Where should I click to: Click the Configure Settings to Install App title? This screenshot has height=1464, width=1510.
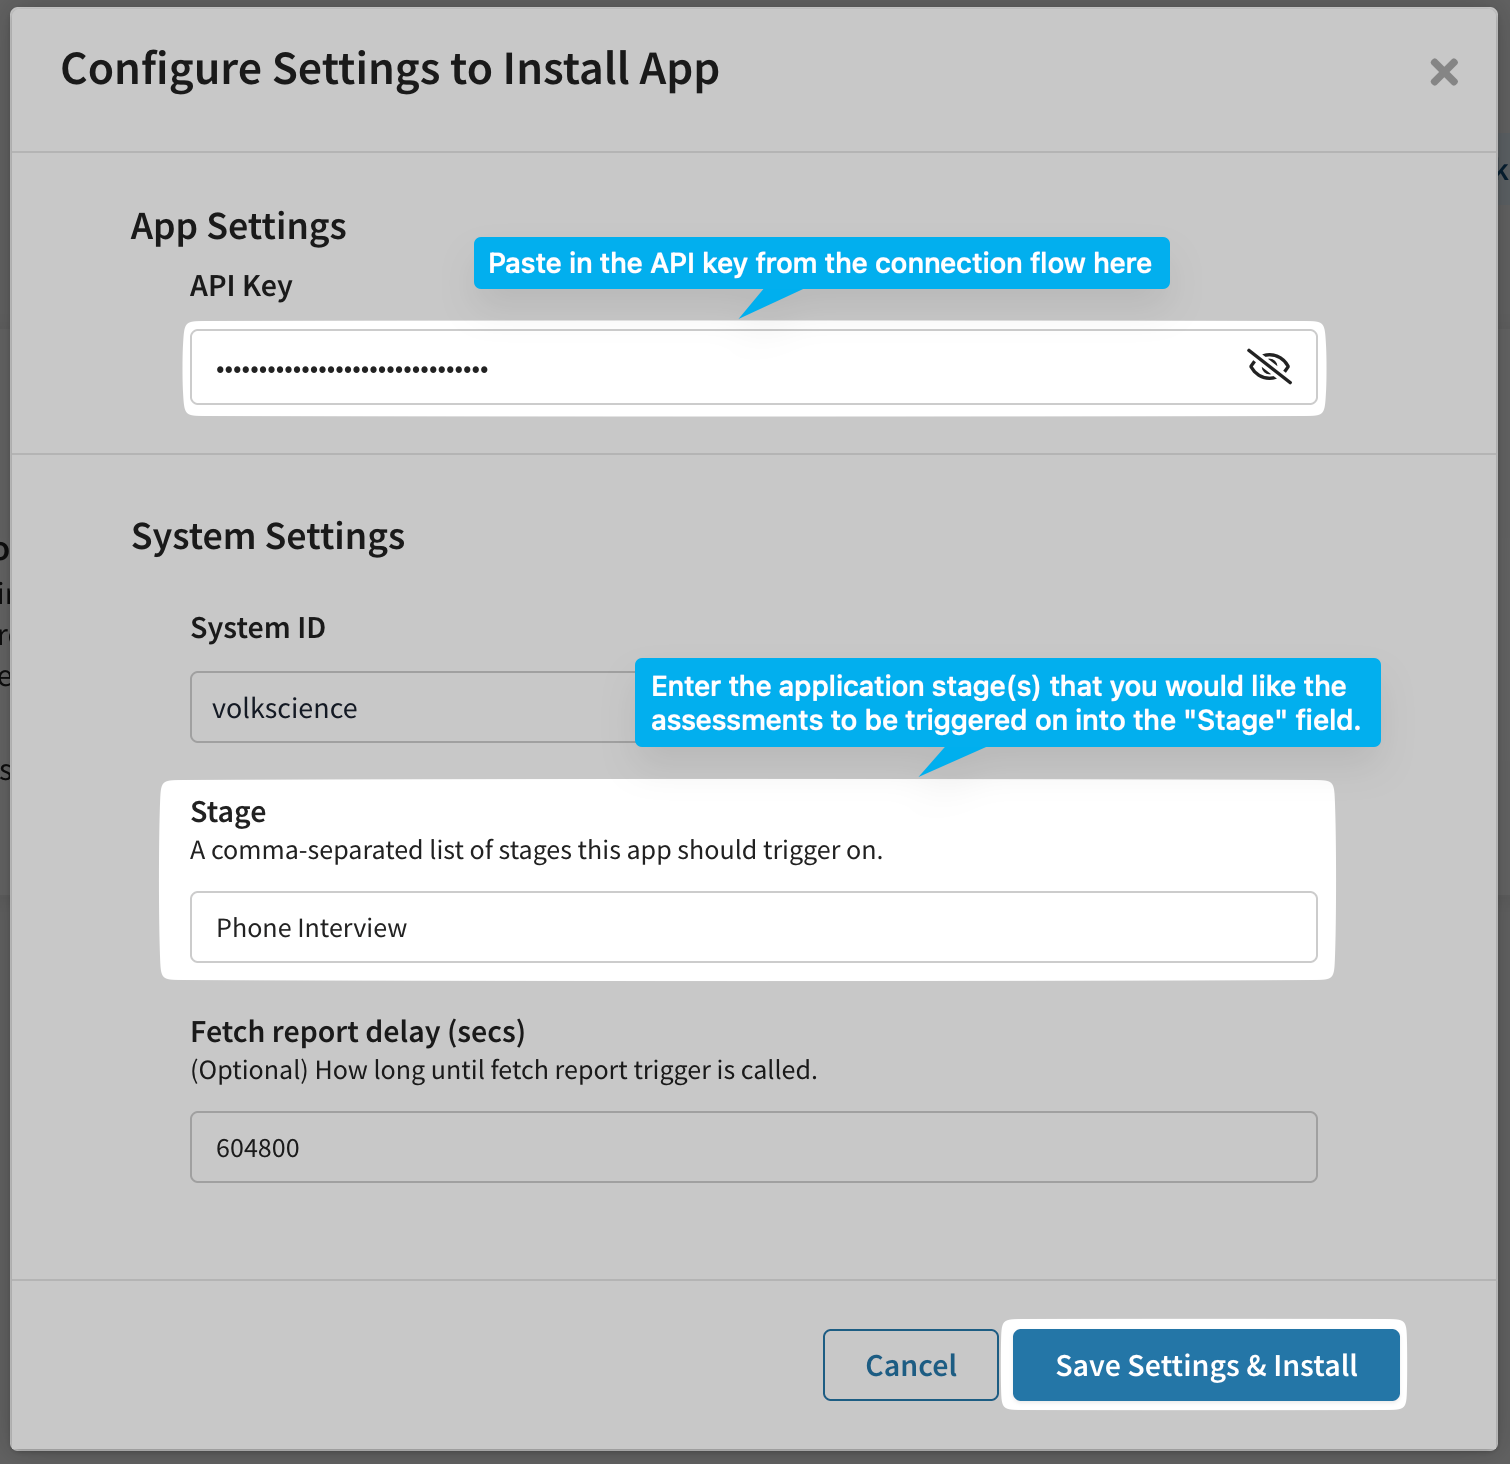(389, 70)
